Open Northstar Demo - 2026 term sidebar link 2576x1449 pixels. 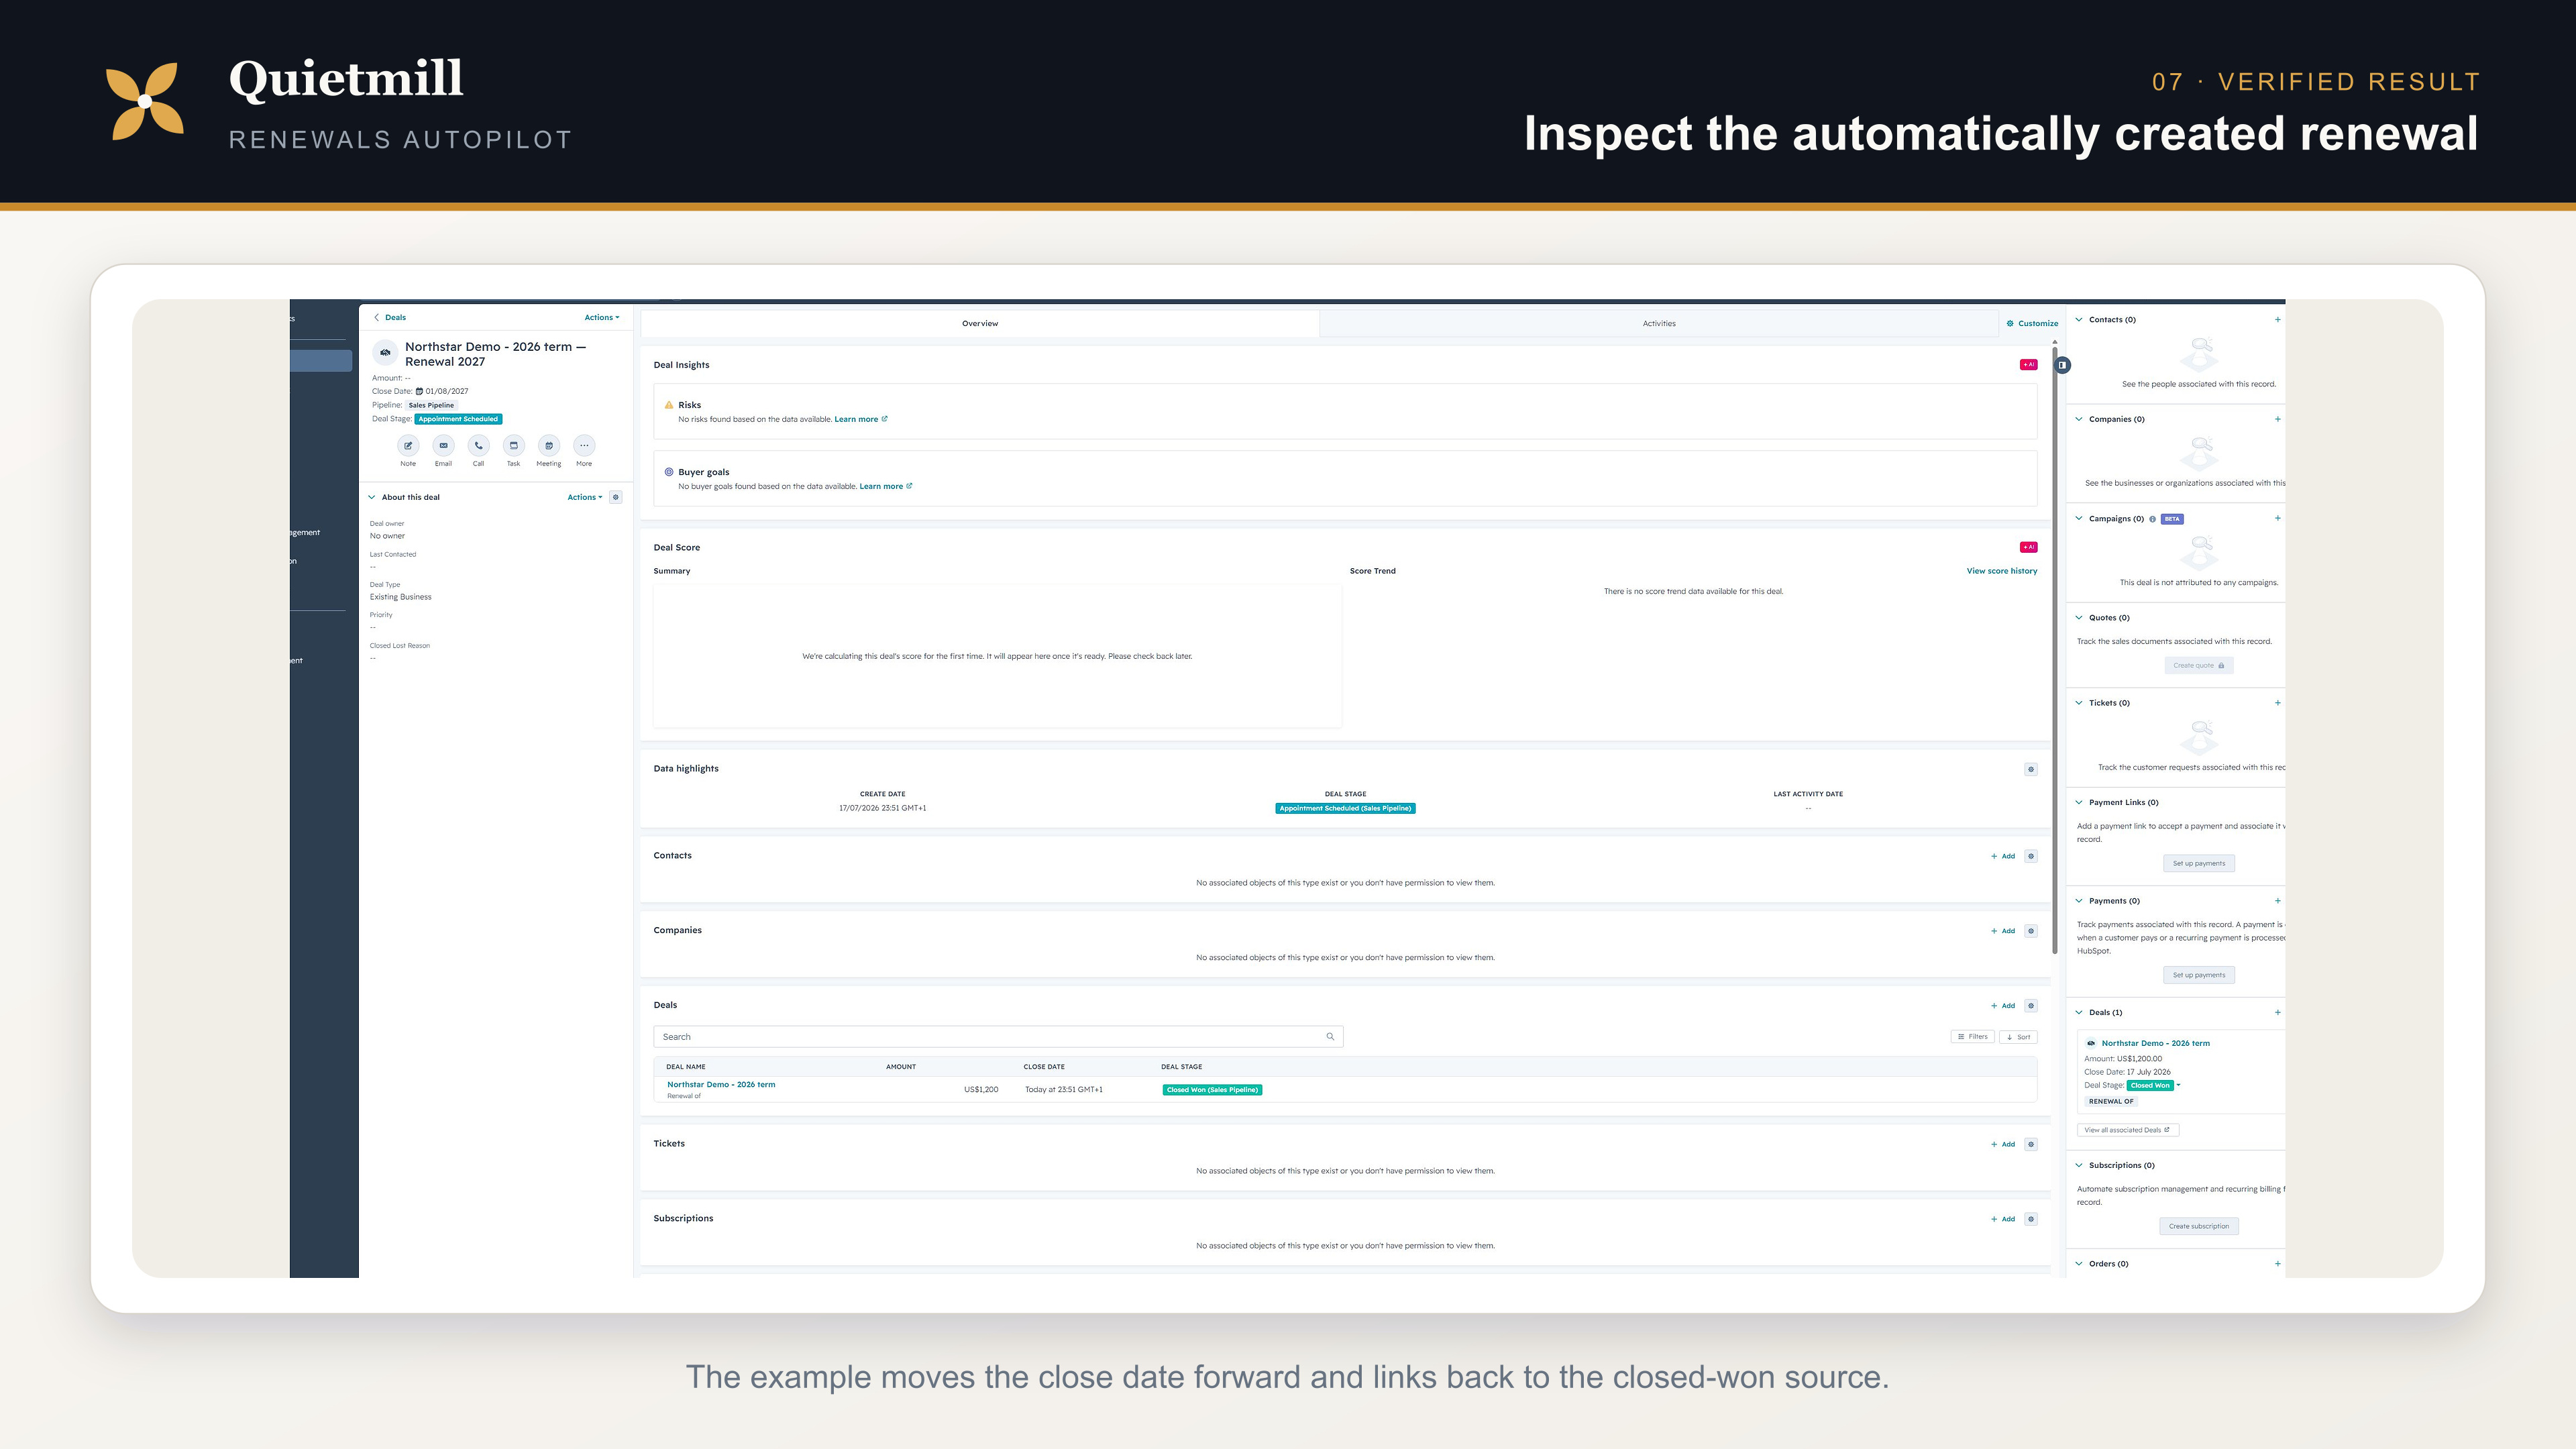point(2156,1043)
